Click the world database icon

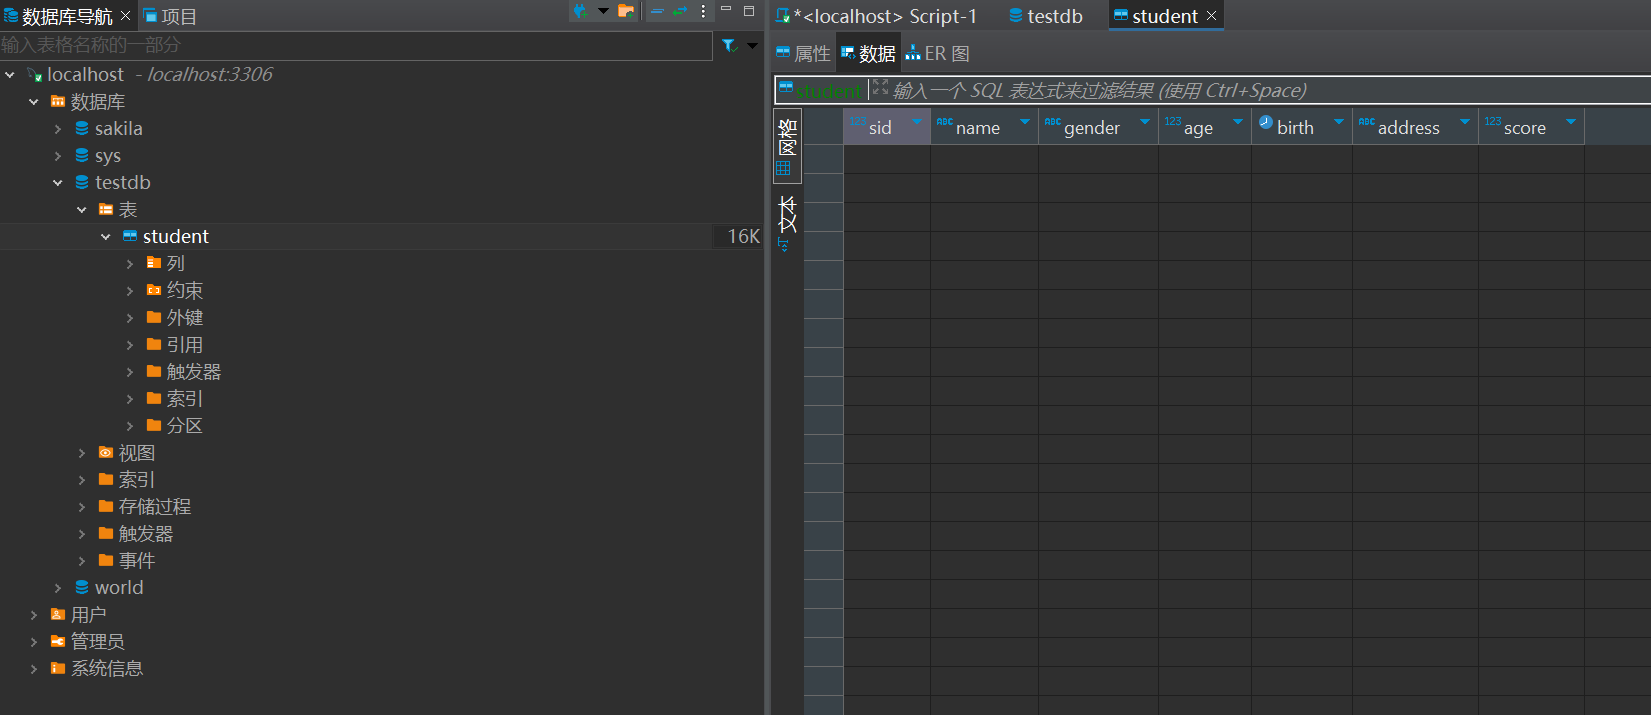[82, 587]
